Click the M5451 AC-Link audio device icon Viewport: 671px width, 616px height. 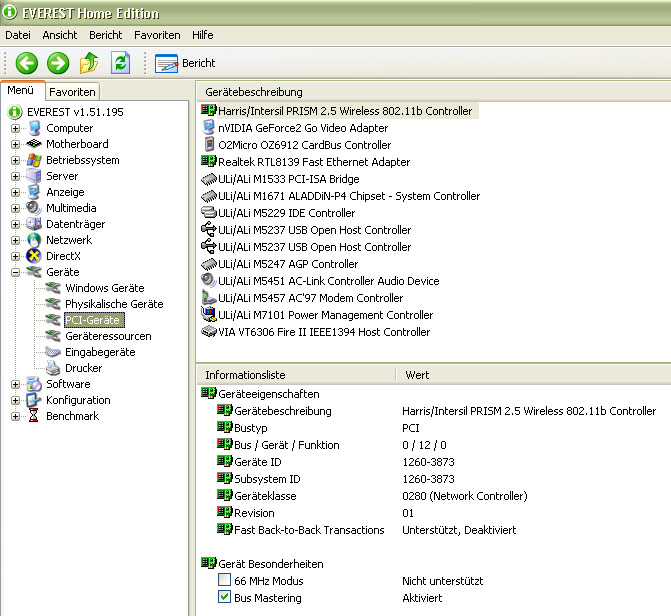click(208, 280)
